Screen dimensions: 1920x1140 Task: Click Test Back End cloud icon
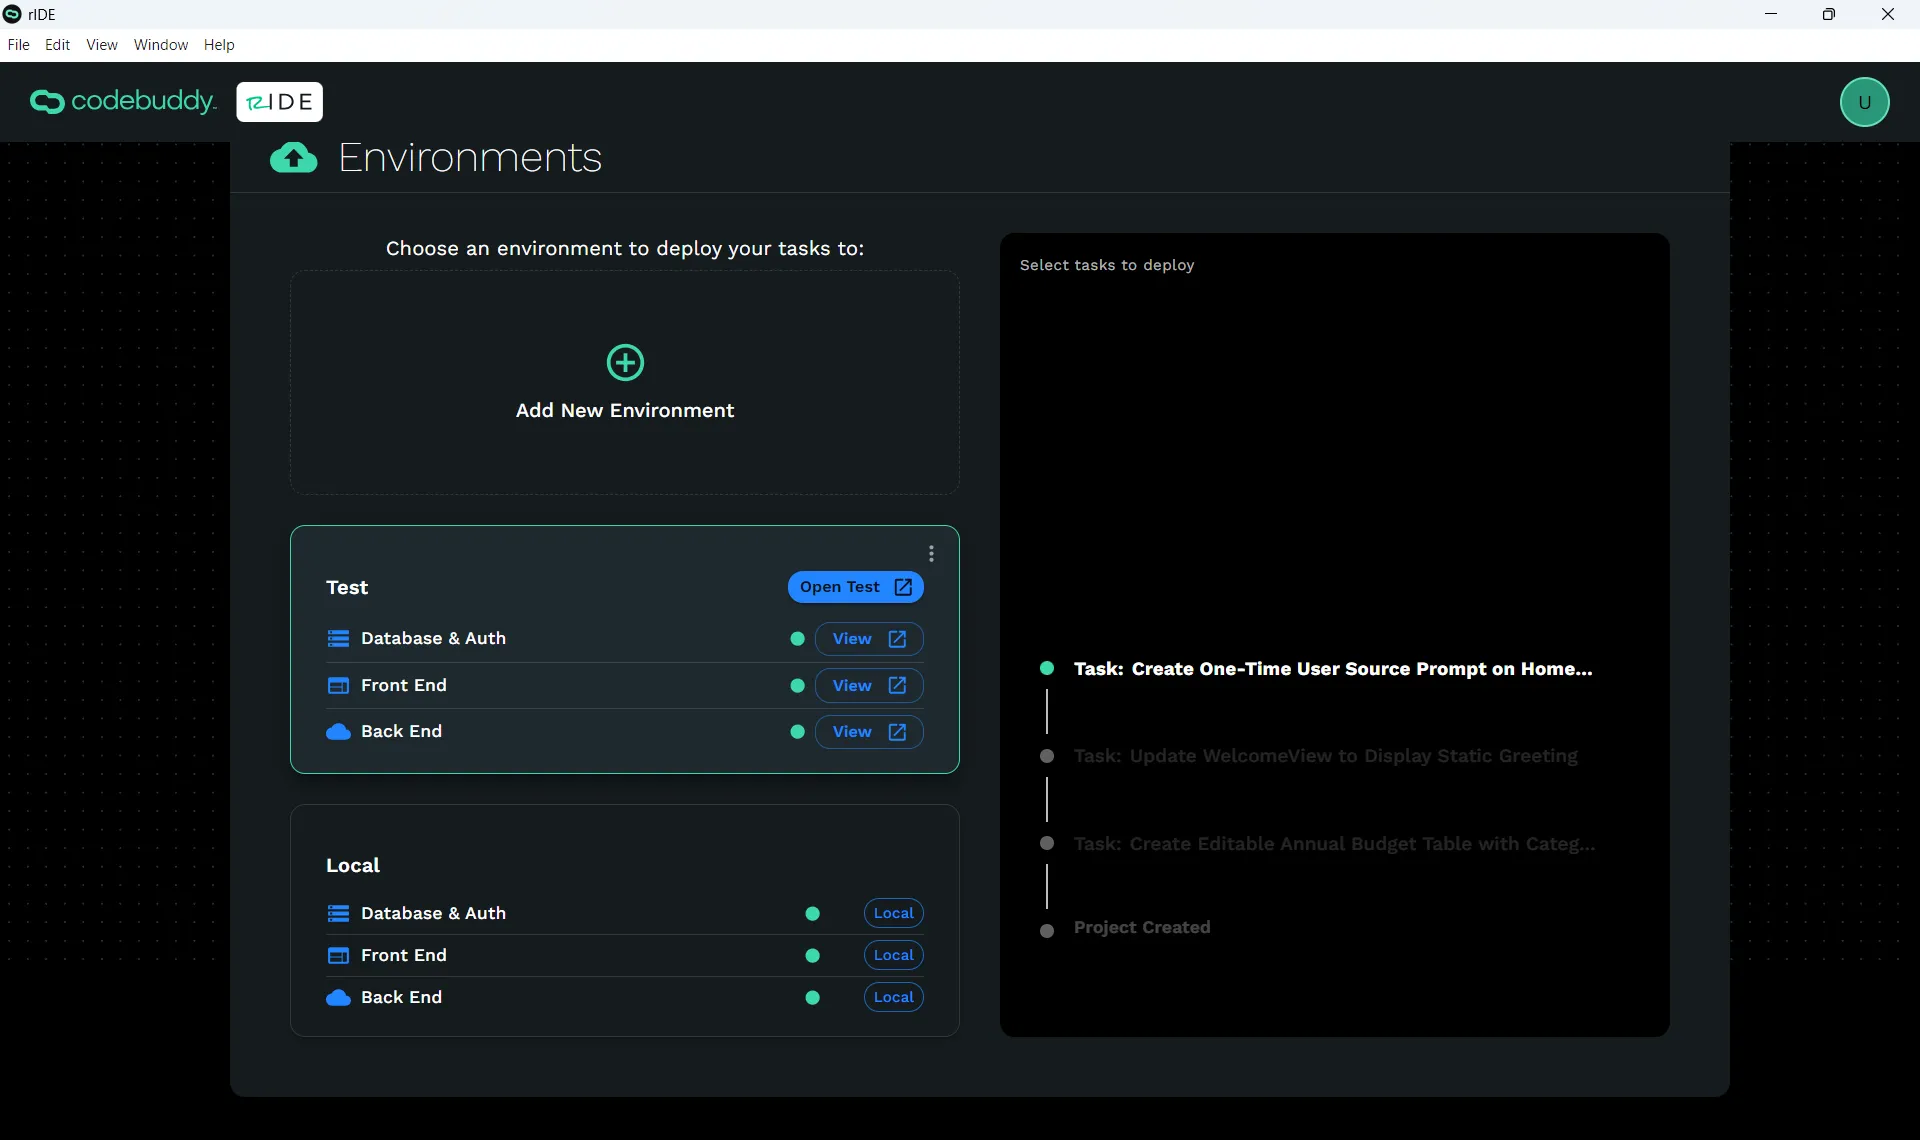[x=338, y=732]
